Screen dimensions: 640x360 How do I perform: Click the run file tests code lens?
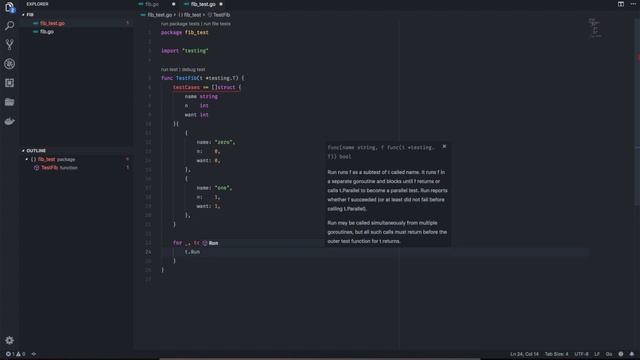click(217, 24)
